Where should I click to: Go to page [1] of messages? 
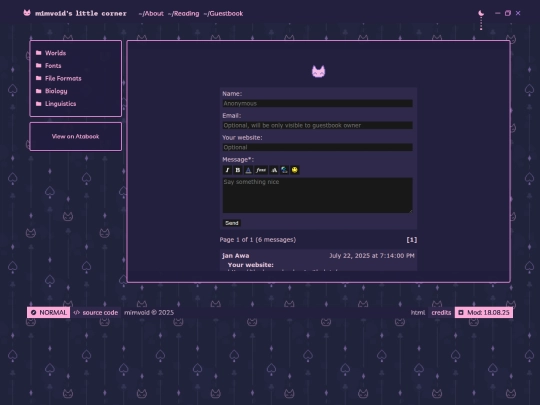point(412,240)
